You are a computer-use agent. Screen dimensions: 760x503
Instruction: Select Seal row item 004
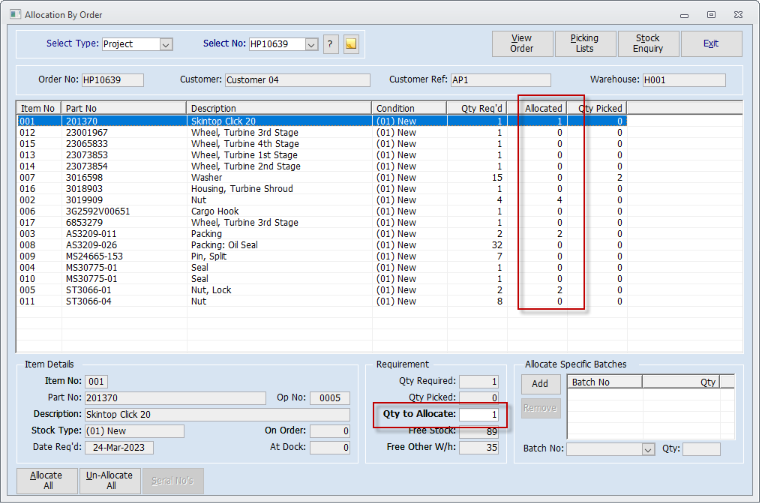click(x=322, y=267)
